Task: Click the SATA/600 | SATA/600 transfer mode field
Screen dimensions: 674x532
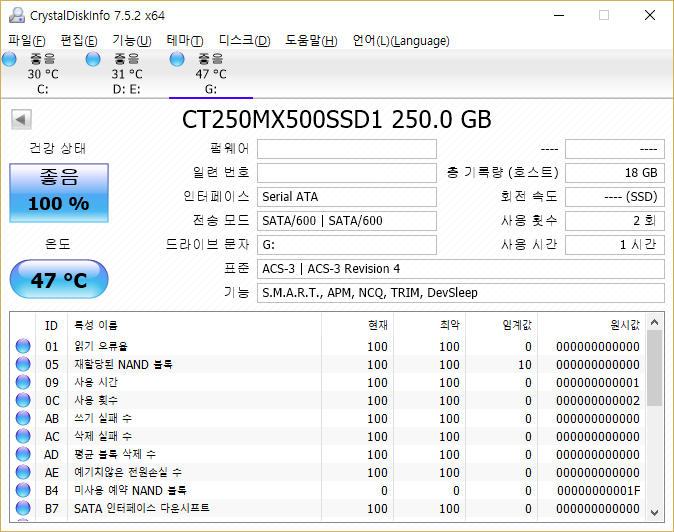Action: coord(347,221)
